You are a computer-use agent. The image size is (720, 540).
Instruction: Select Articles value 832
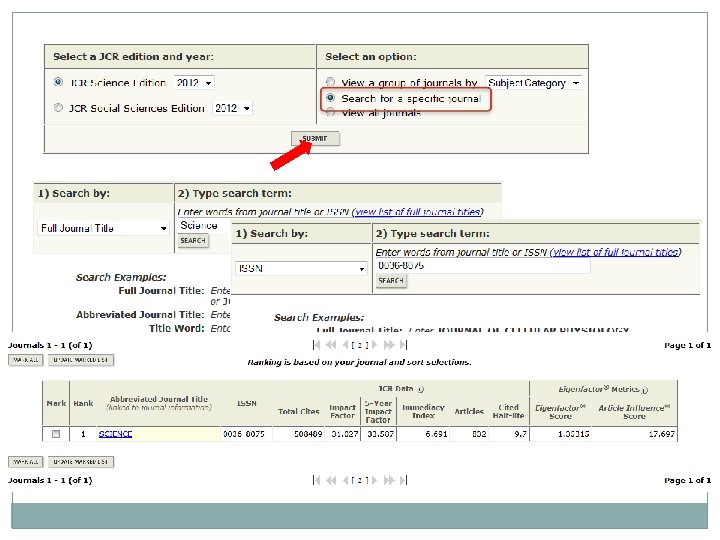[479, 433]
